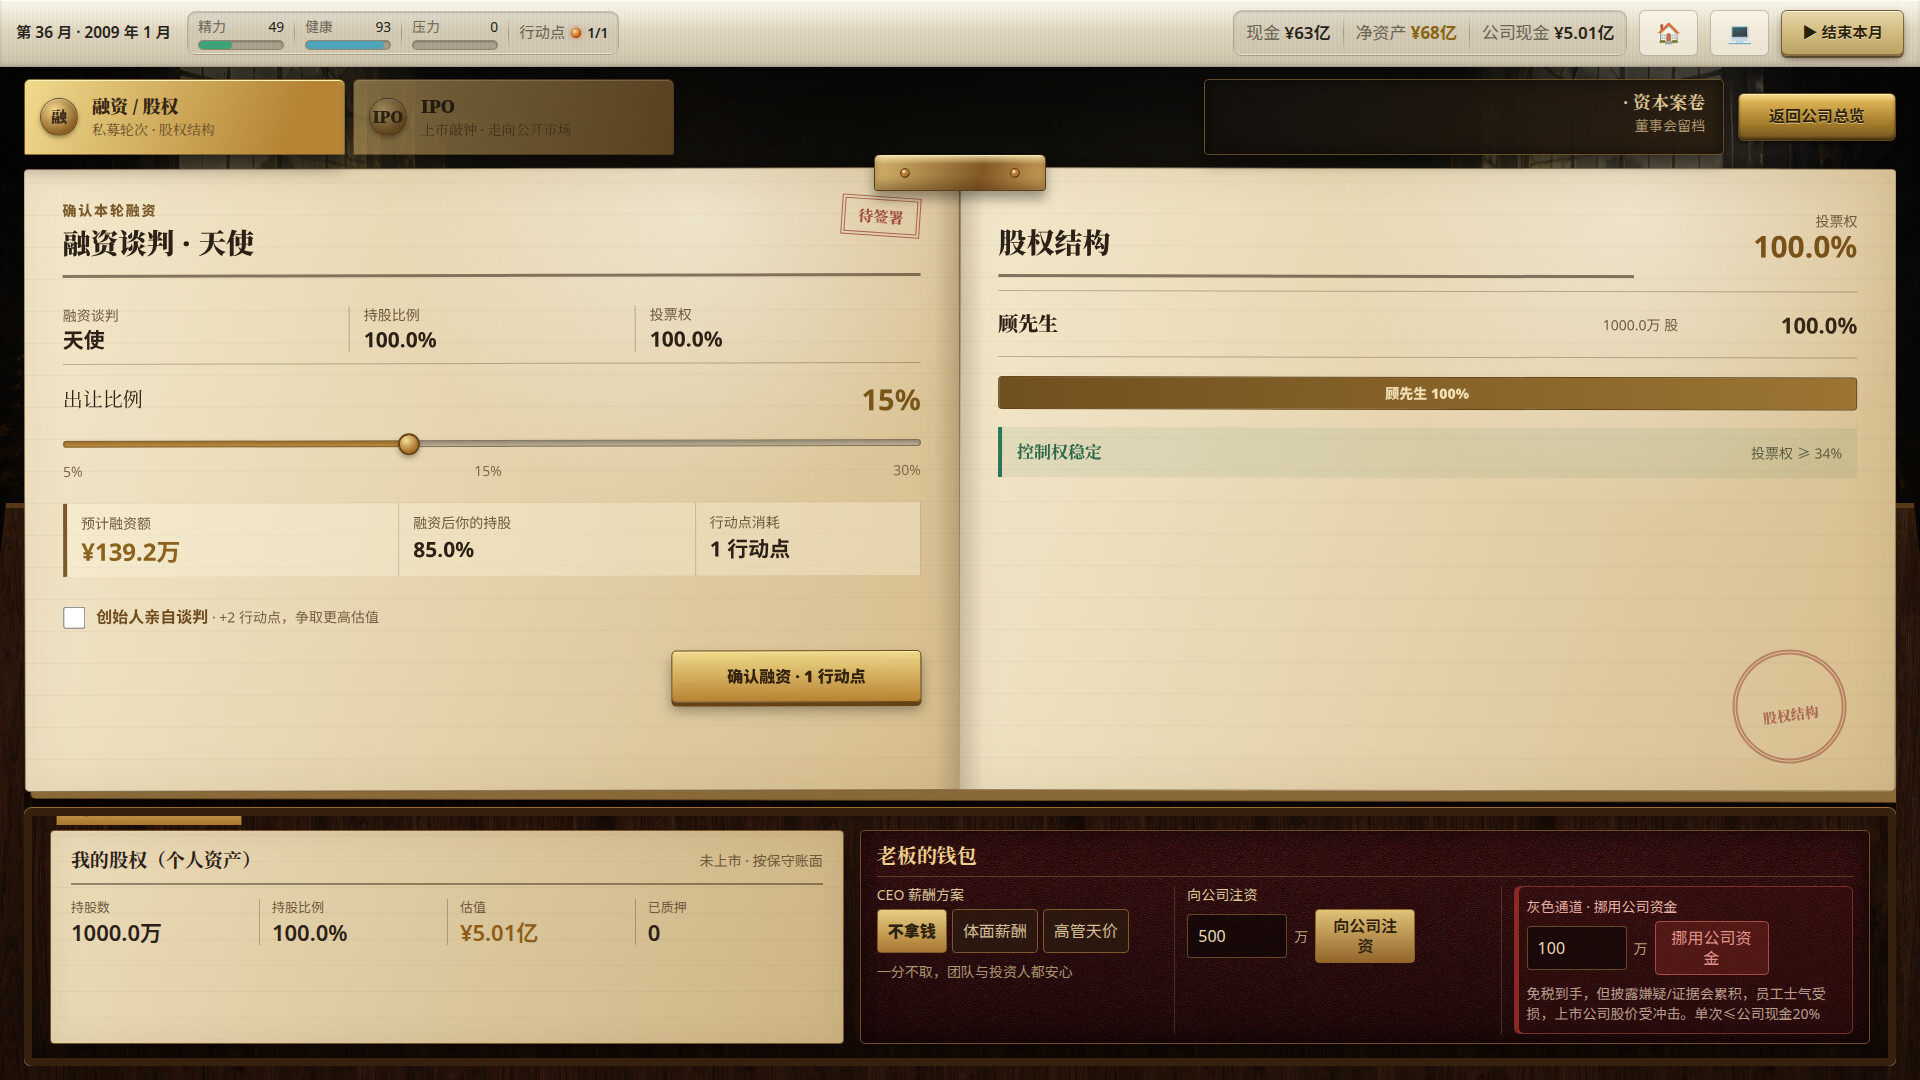Click the 公司现金 ¥5.01亿 indicator

[x=1548, y=33]
